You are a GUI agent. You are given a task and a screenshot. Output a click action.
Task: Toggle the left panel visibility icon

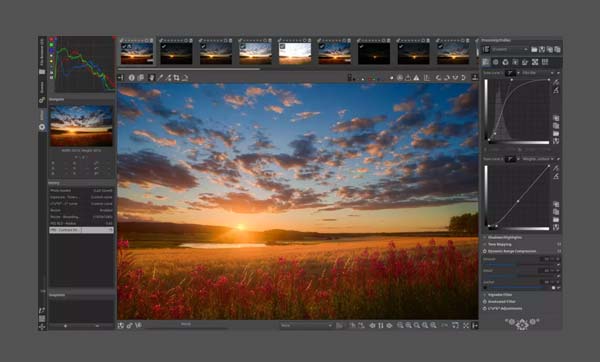pos(121,78)
